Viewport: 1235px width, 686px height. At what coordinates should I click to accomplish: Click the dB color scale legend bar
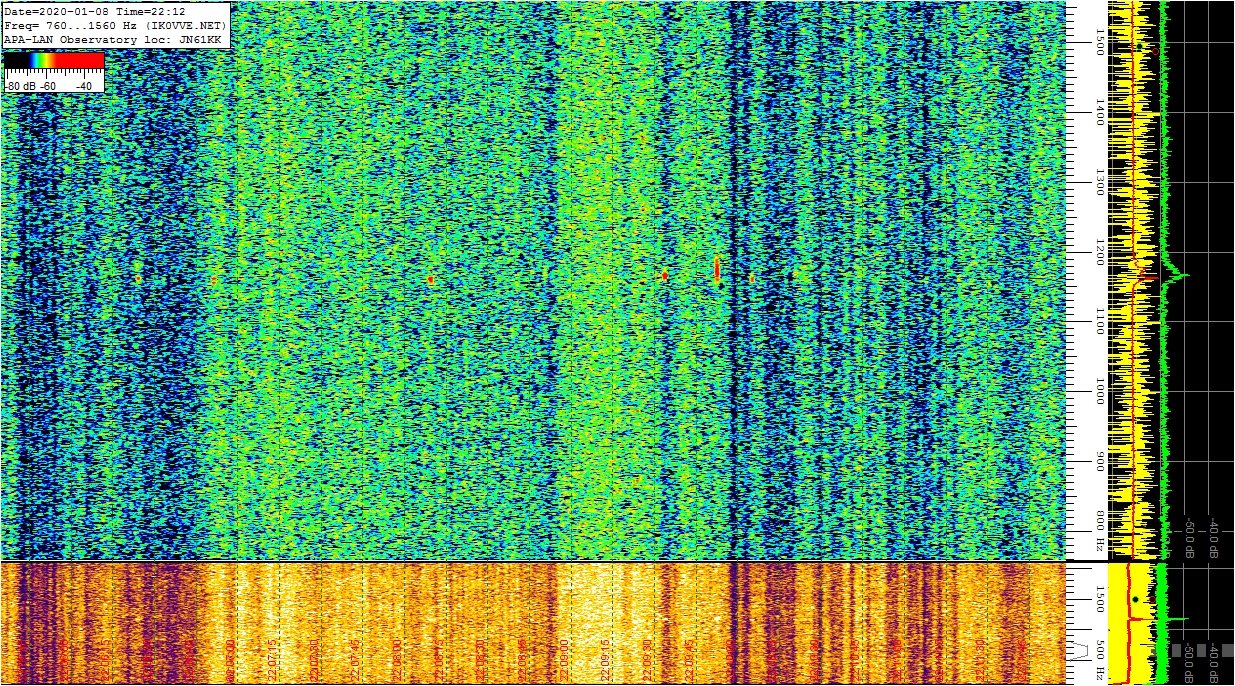point(54,61)
